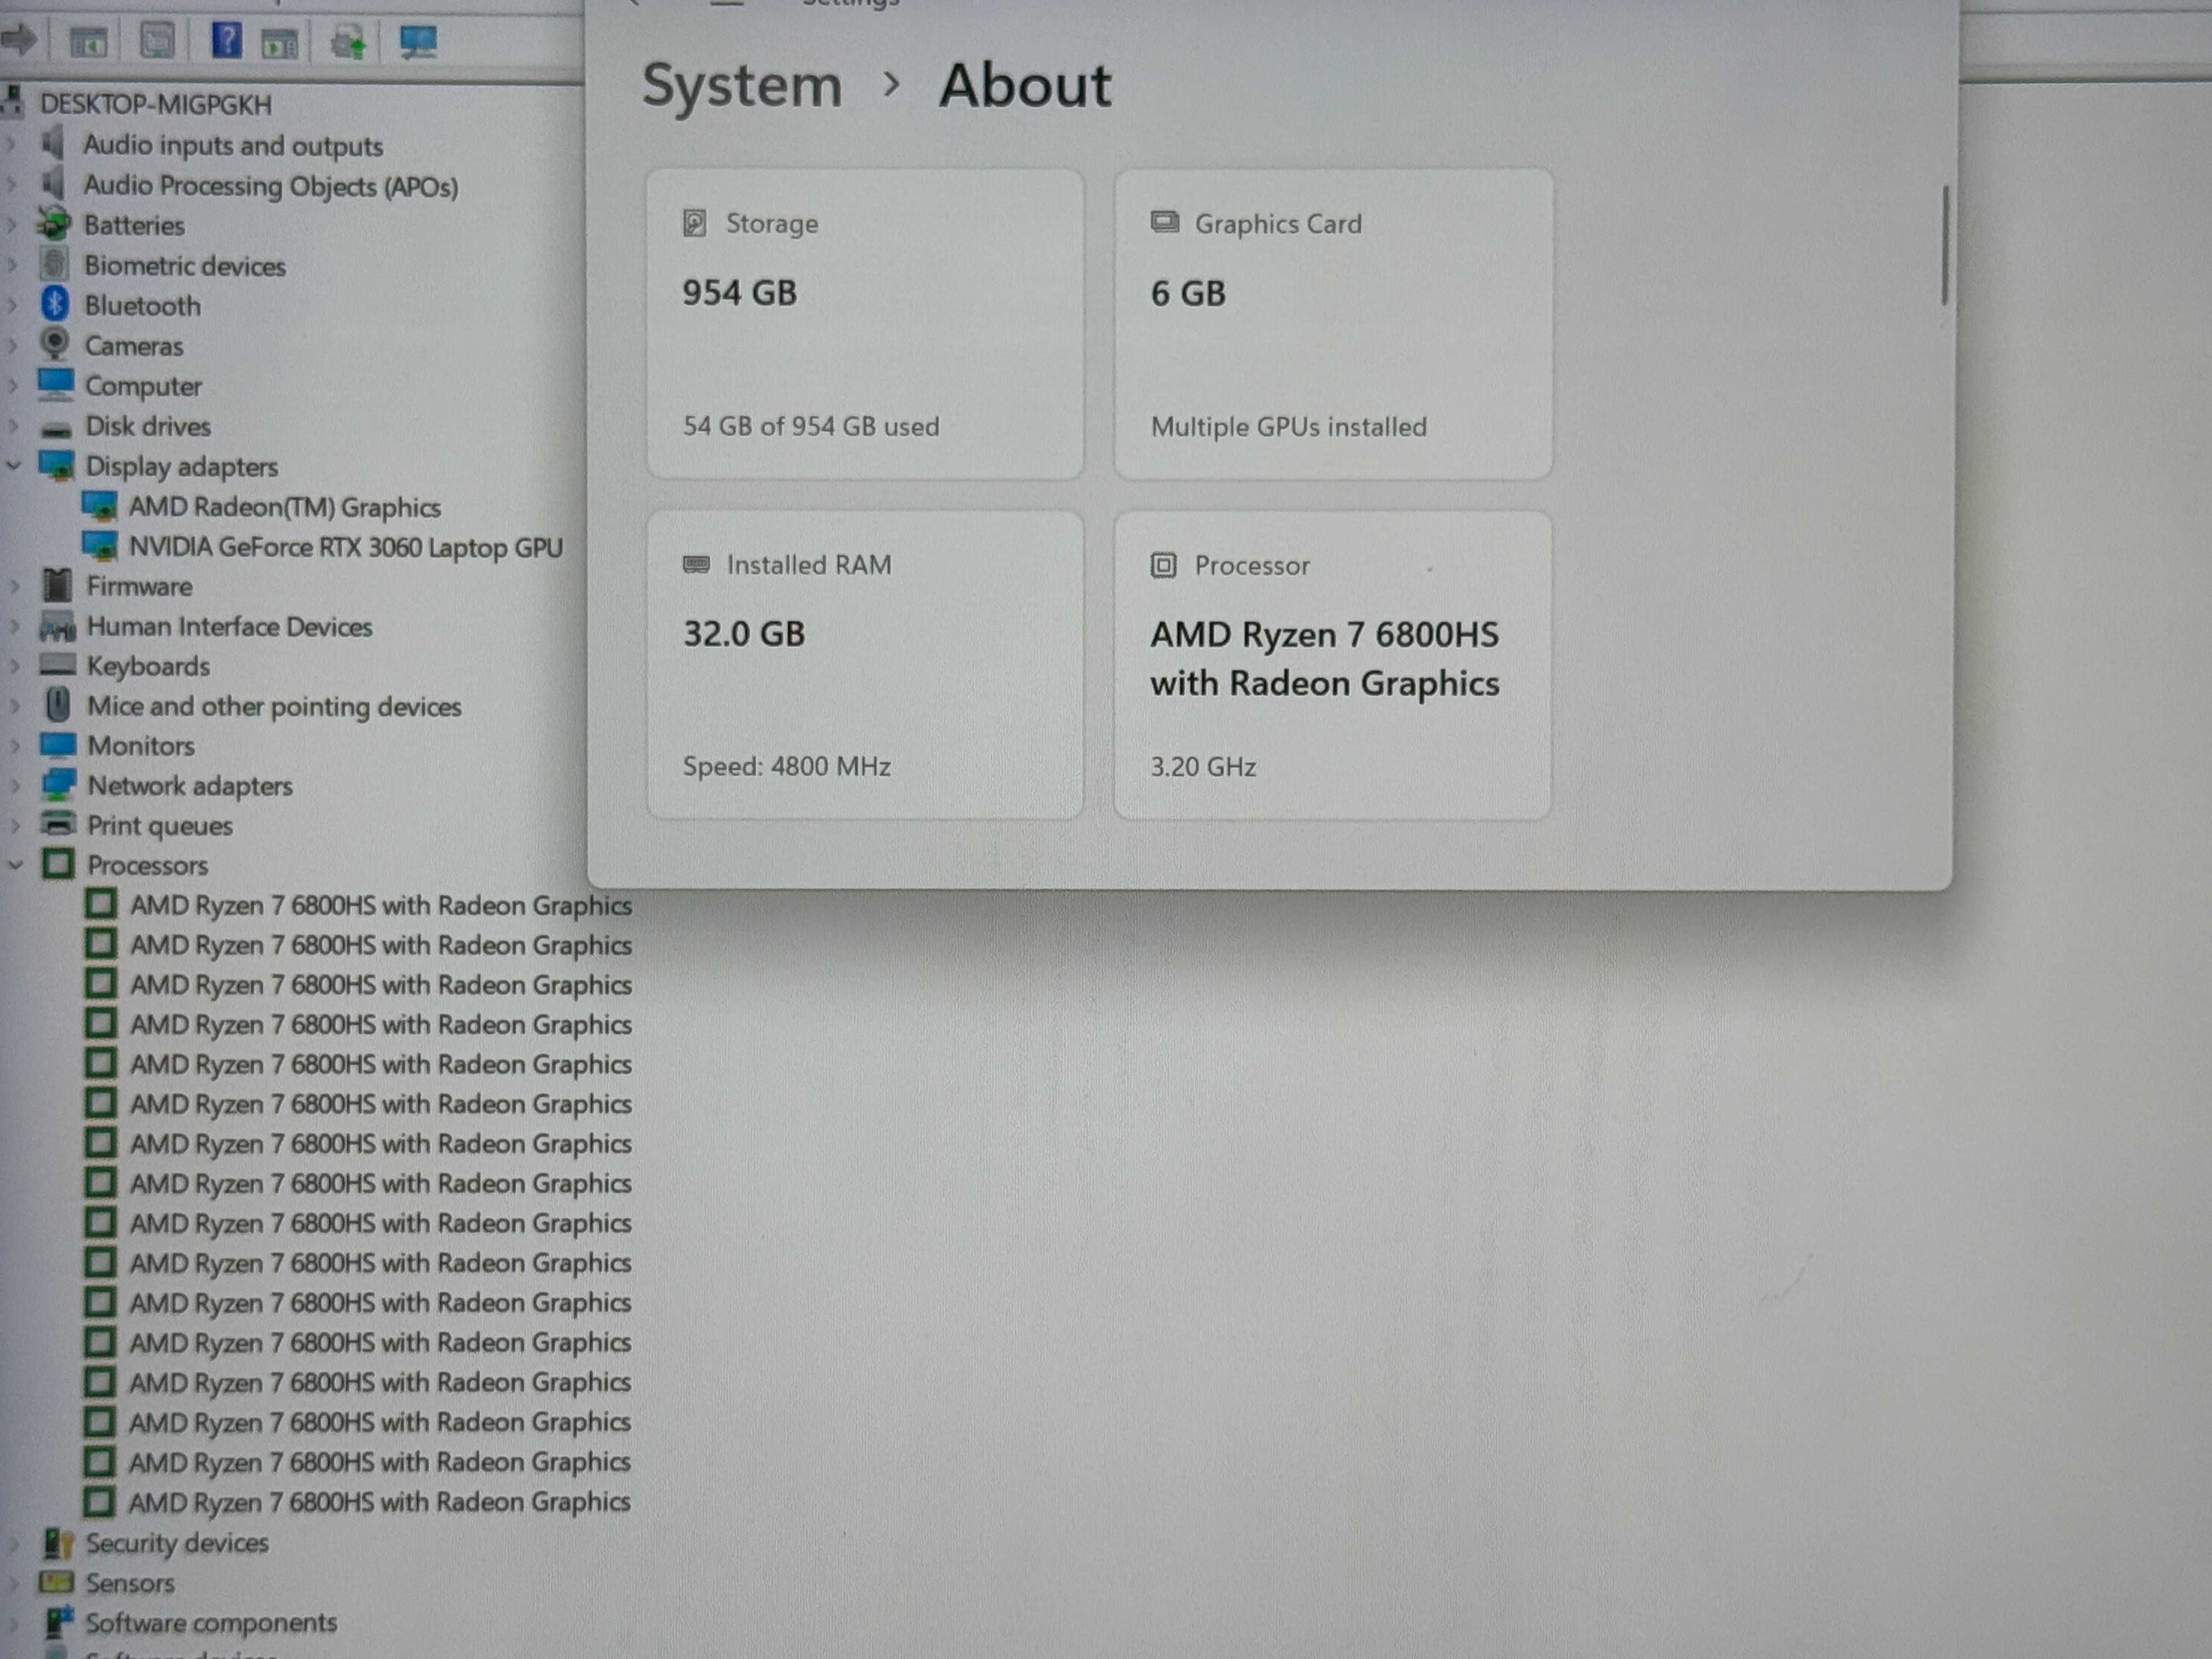This screenshot has width=2212, height=1659.
Task: Click the About breadcrumb heading
Action: [x=1025, y=85]
